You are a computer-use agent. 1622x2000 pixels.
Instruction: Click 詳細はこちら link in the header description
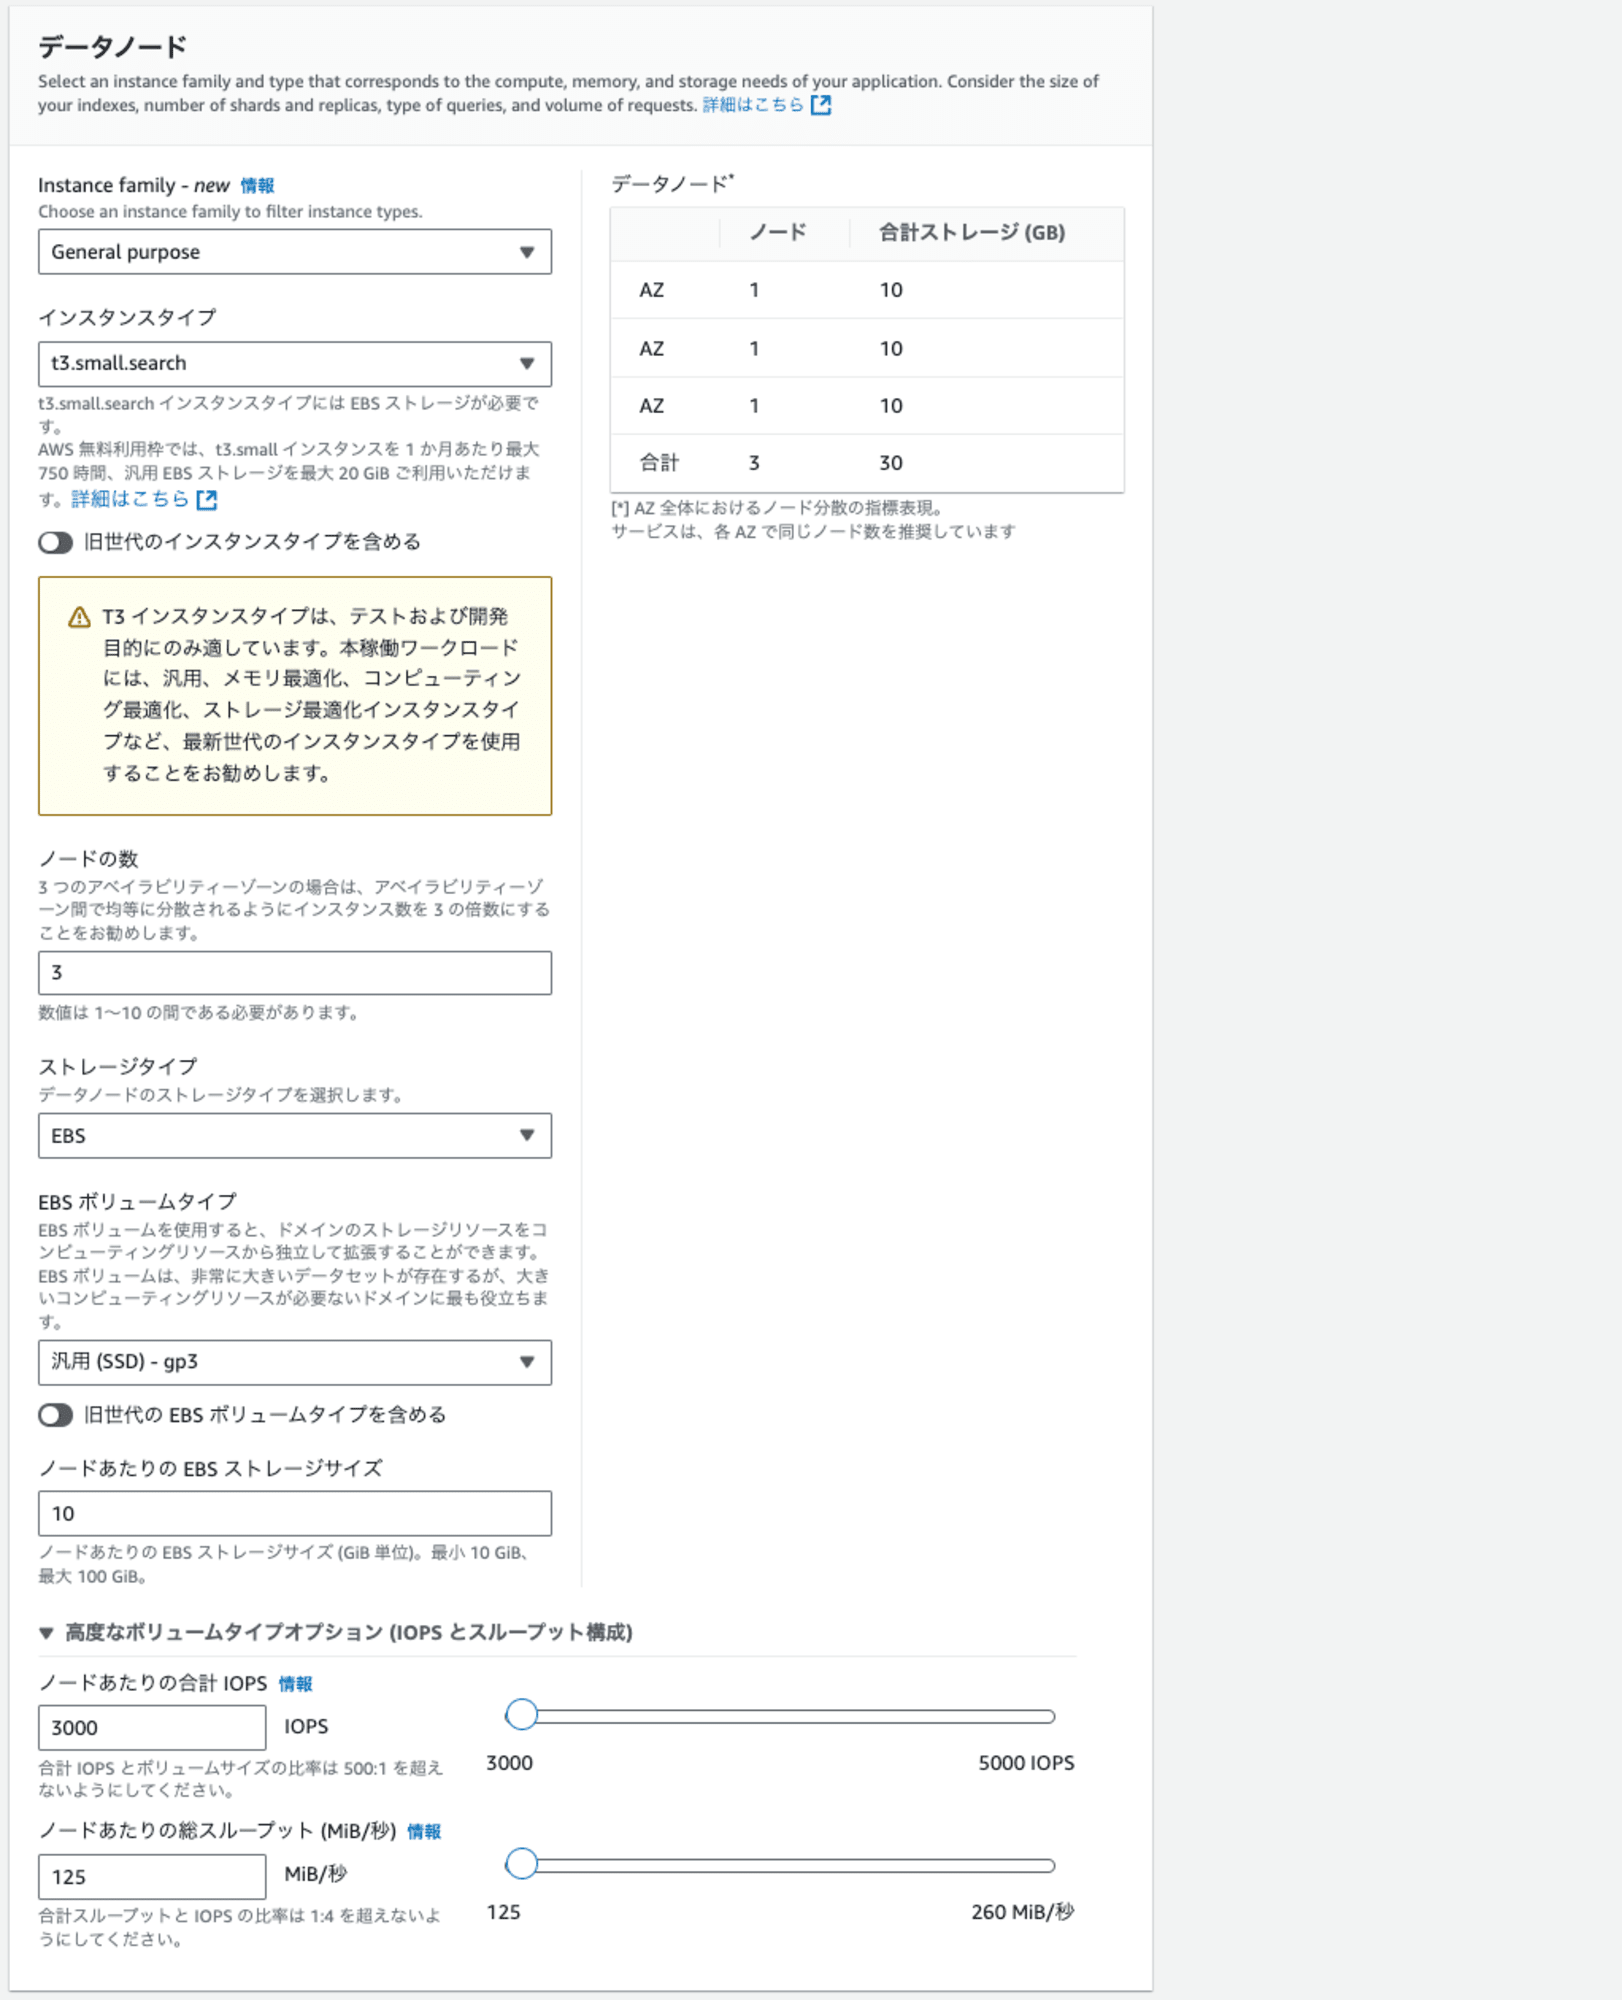(x=753, y=105)
